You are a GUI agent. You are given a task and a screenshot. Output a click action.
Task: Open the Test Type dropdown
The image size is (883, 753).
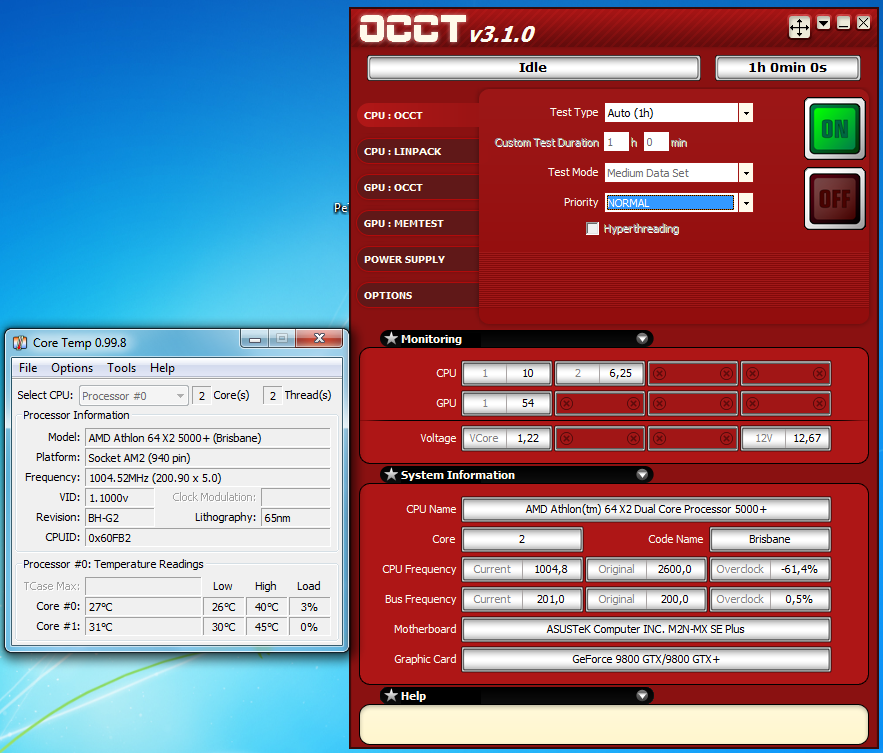[x=746, y=113]
